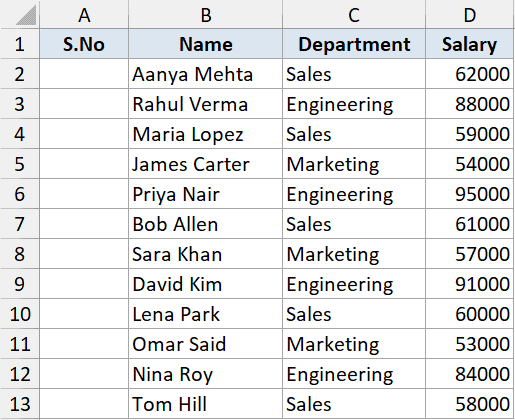Click Aanya Mehta's Sales department cell
Image resolution: width=515 pixels, height=420 pixels.
(354, 74)
